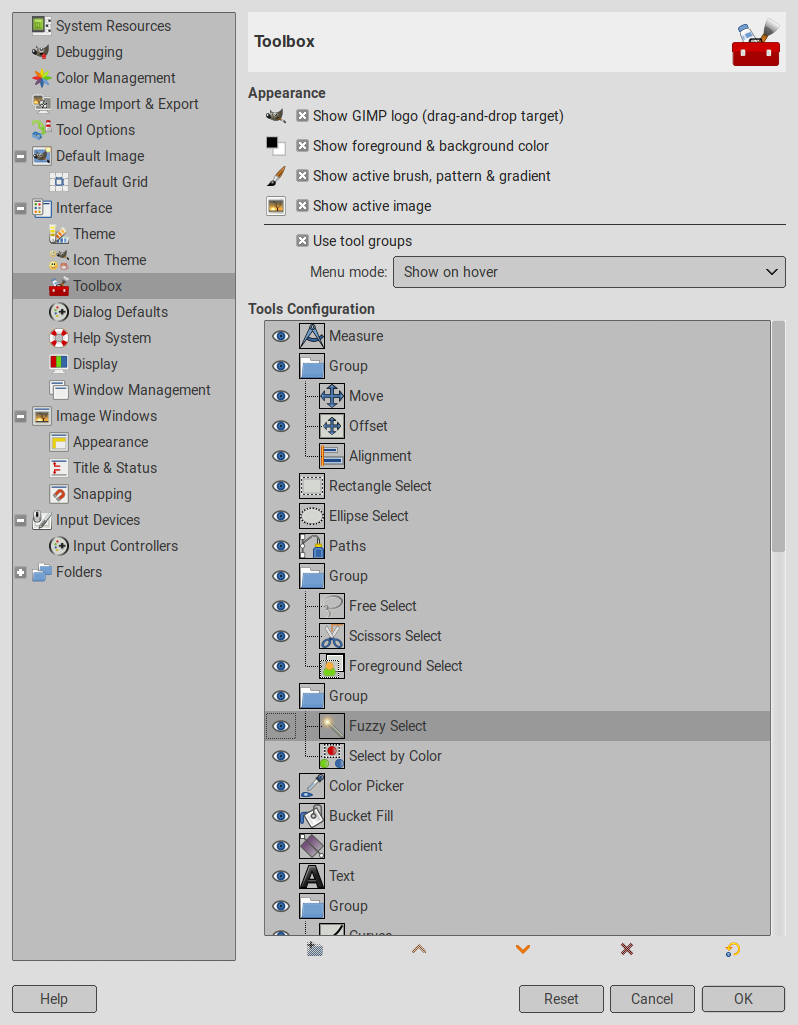This screenshot has height=1025, width=798.
Task: Select Input Controllers in sidebar
Action: click(125, 546)
